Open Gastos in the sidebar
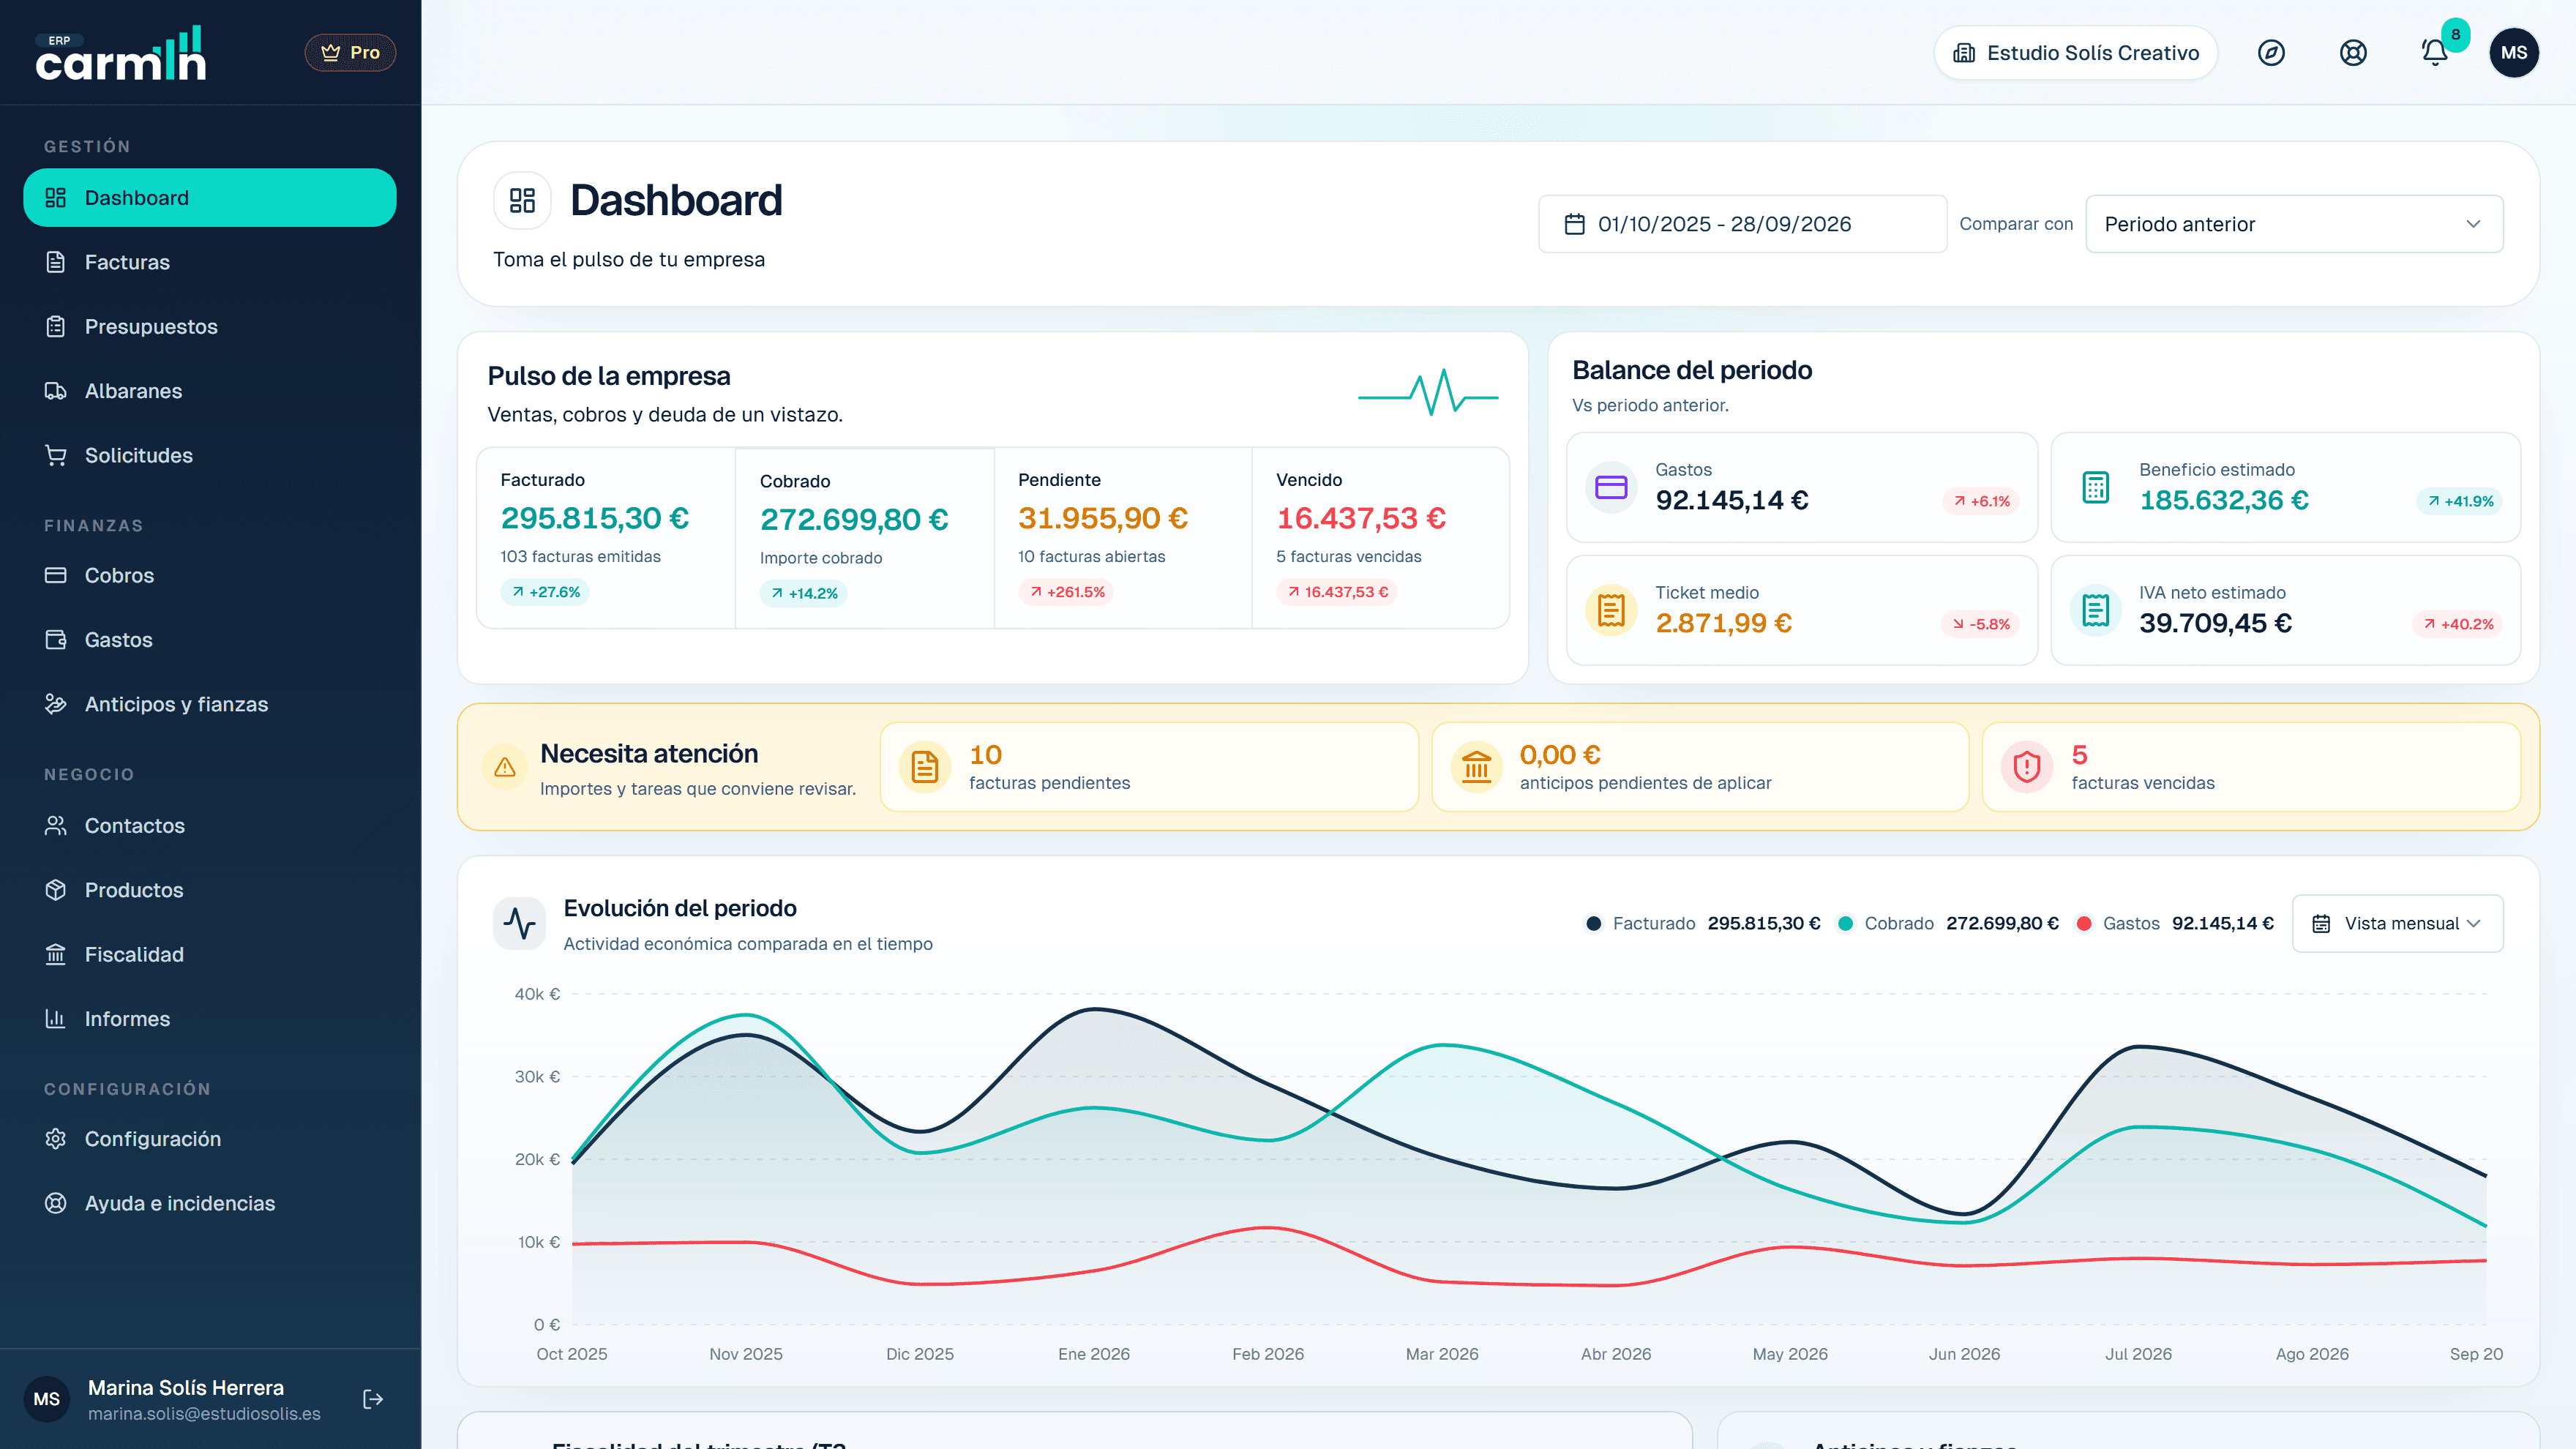 210,640
